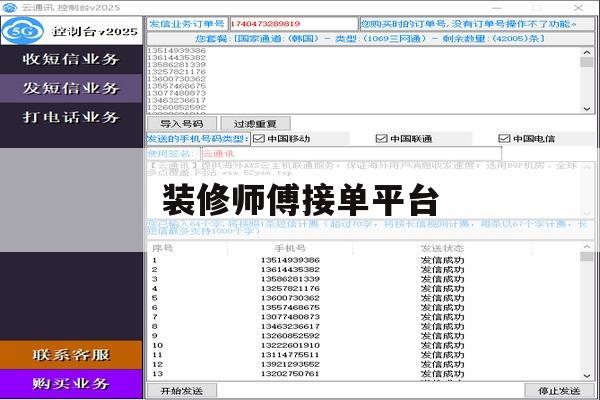This screenshot has width=600, height=400.
Task: Toggle the 中国移动 checkbox
Action: pos(259,139)
